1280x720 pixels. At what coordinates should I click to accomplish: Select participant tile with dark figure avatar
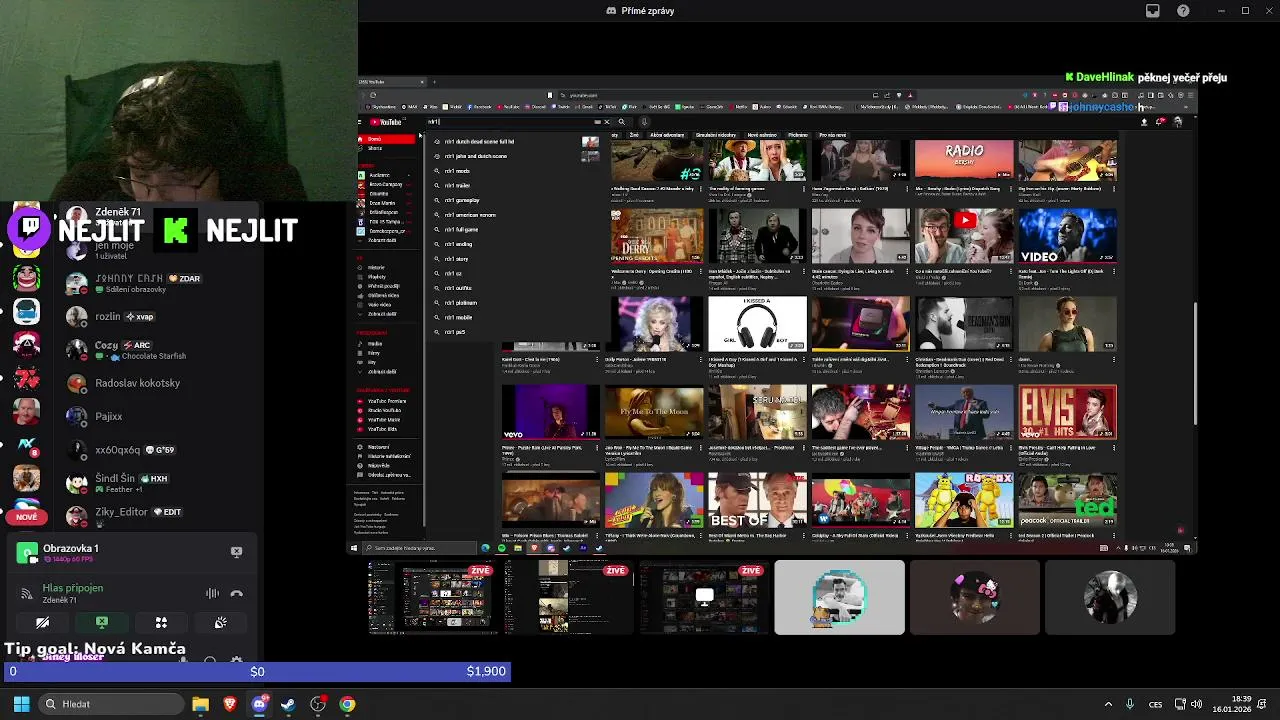pos(1110,597)
